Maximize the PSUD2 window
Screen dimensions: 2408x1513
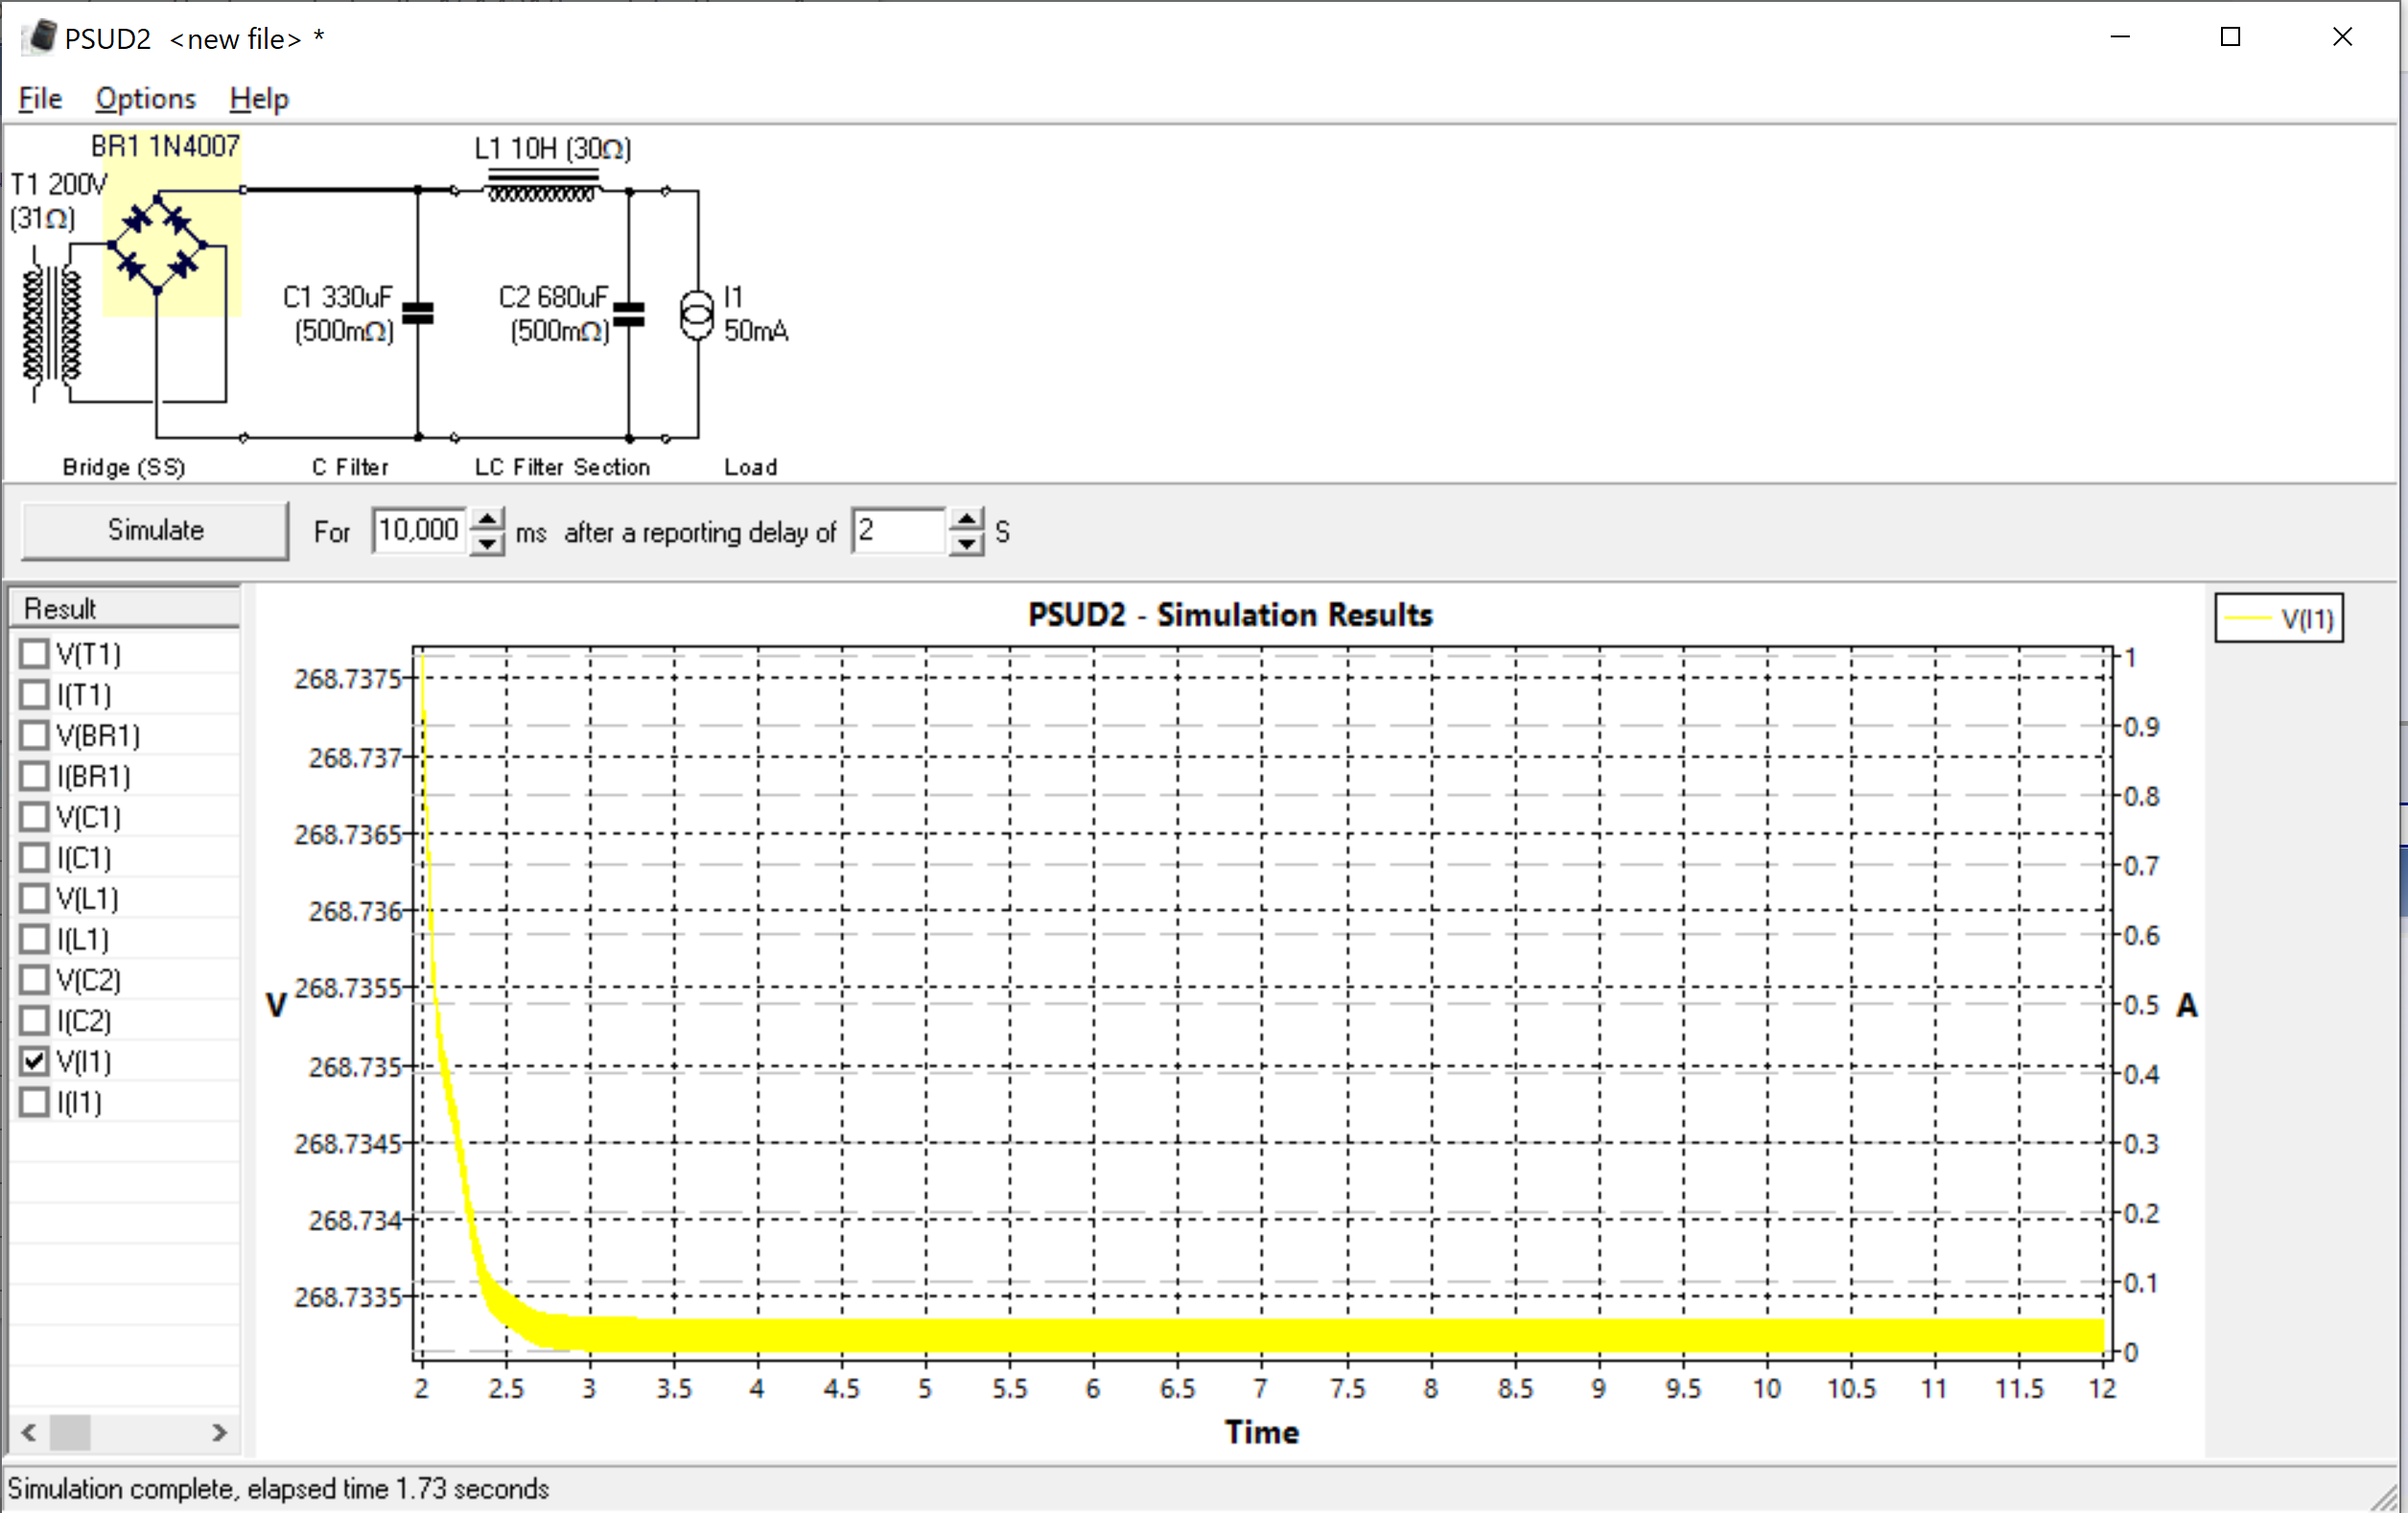(x=2231, y=37)
